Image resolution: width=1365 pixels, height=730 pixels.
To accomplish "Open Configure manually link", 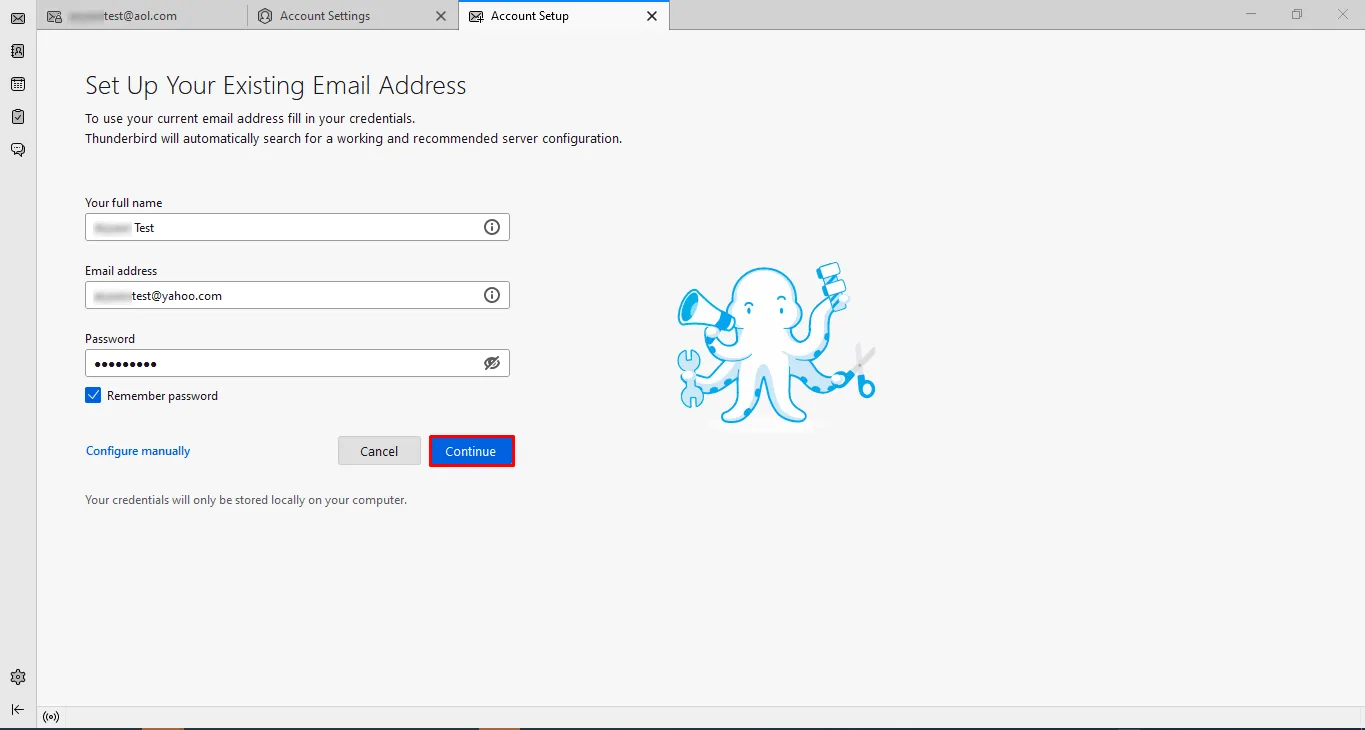I will [x=138, y=451].
